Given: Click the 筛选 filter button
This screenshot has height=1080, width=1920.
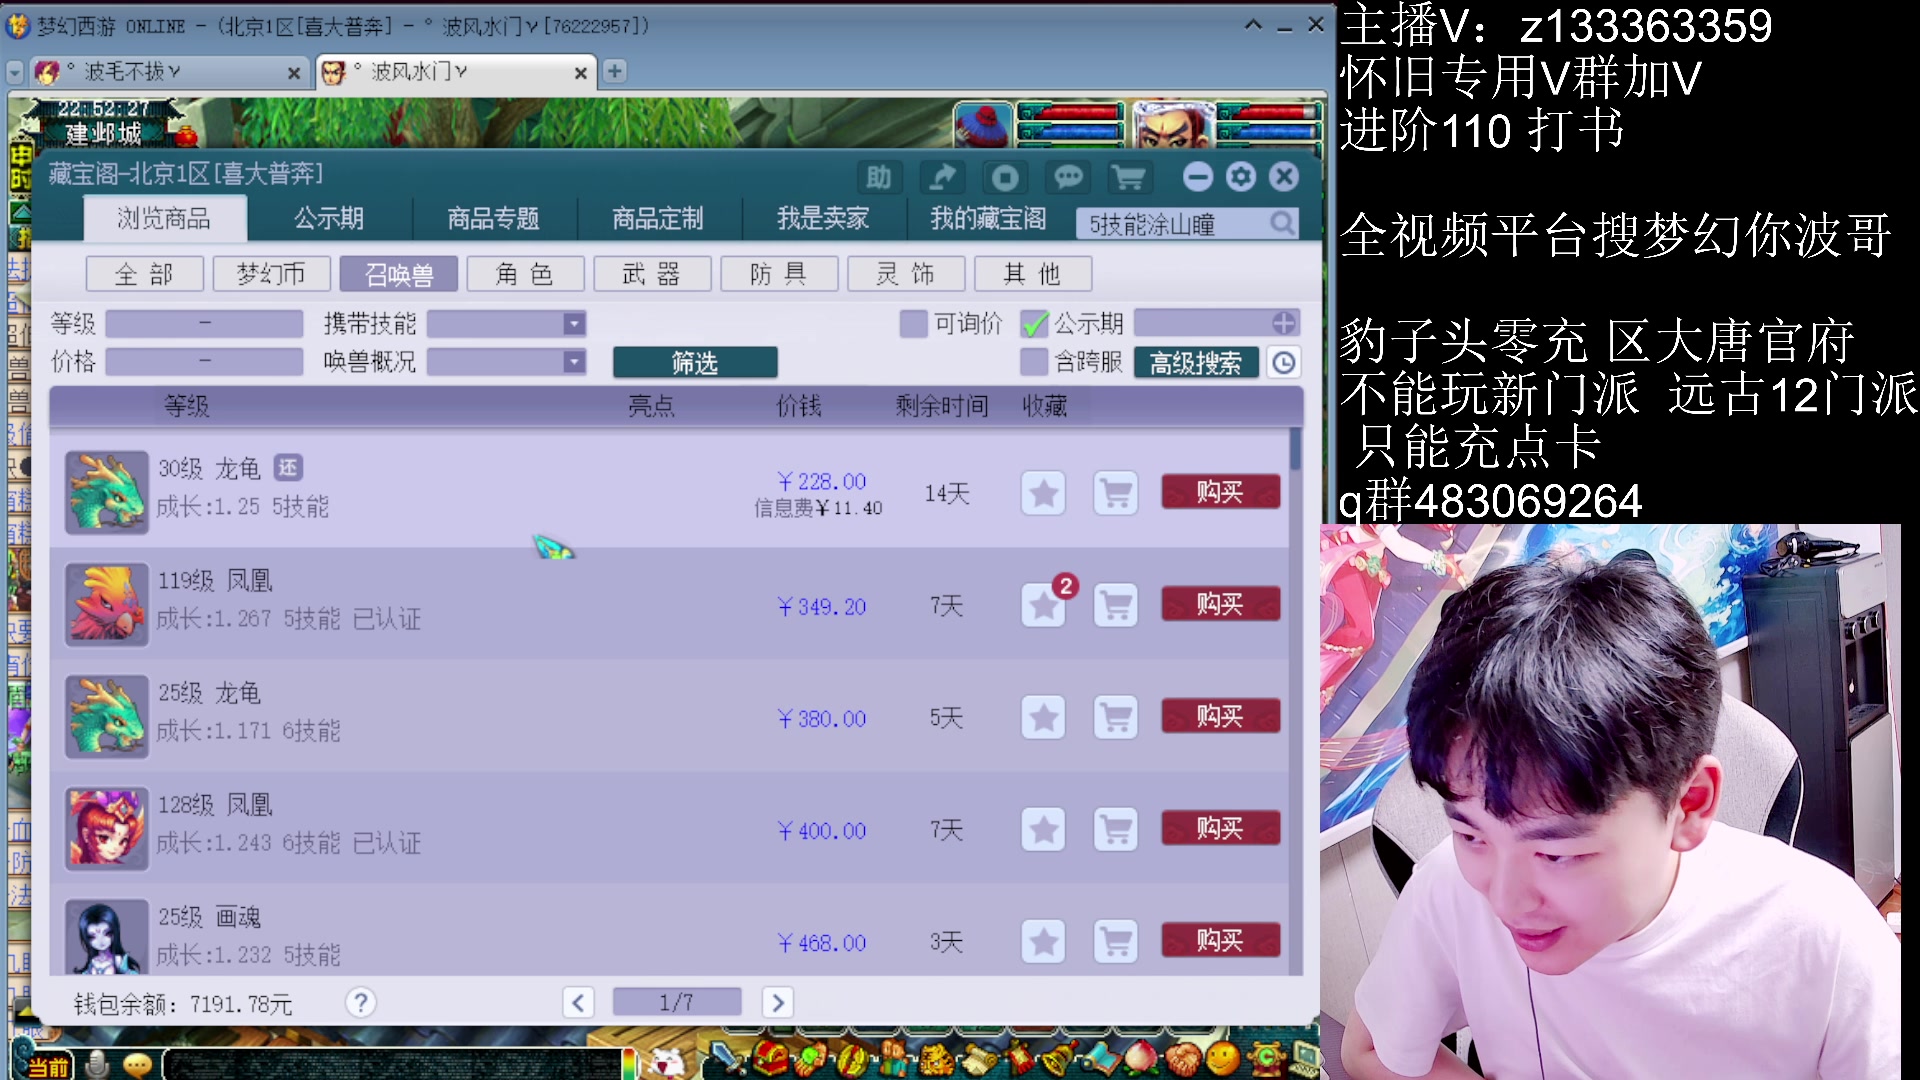Looking at the screenshot, I should (x=695, y=362).
